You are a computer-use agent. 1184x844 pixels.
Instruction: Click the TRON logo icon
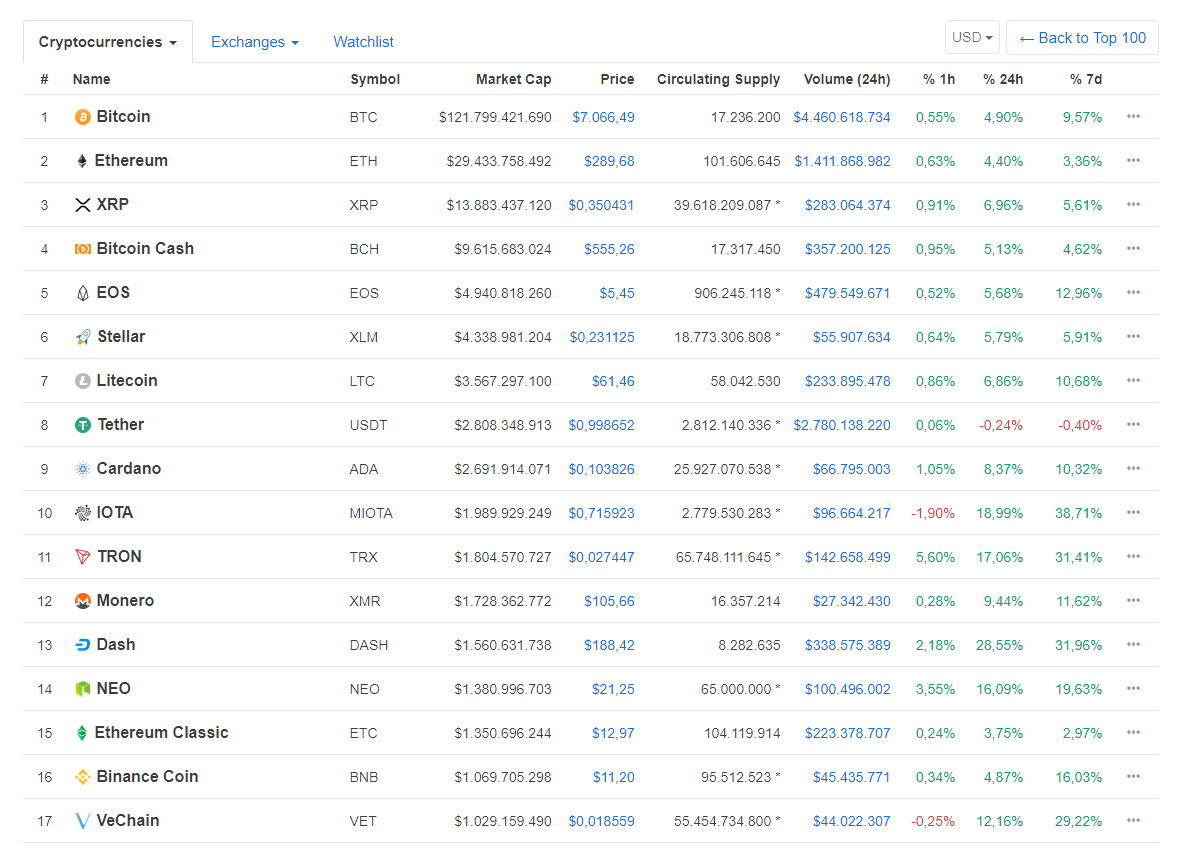pyautogui.click(x=82, y=557)
